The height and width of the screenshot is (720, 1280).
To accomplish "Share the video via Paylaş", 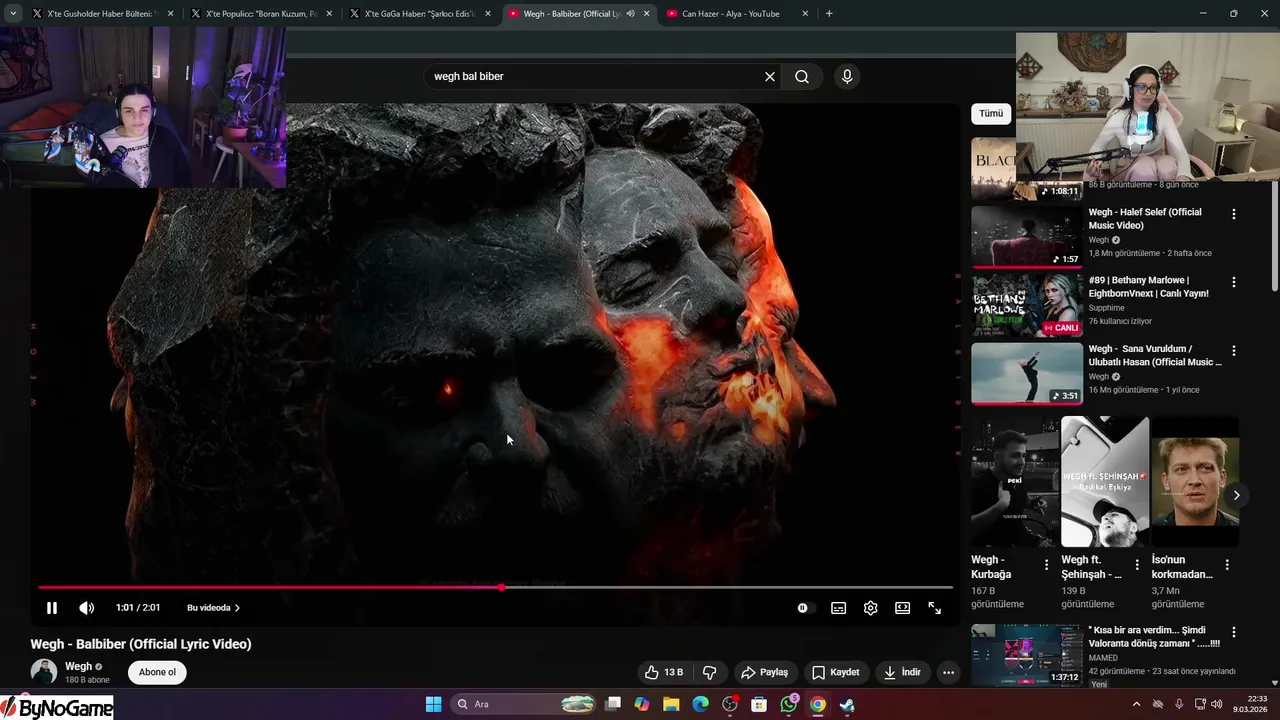I will click(765, 672).
